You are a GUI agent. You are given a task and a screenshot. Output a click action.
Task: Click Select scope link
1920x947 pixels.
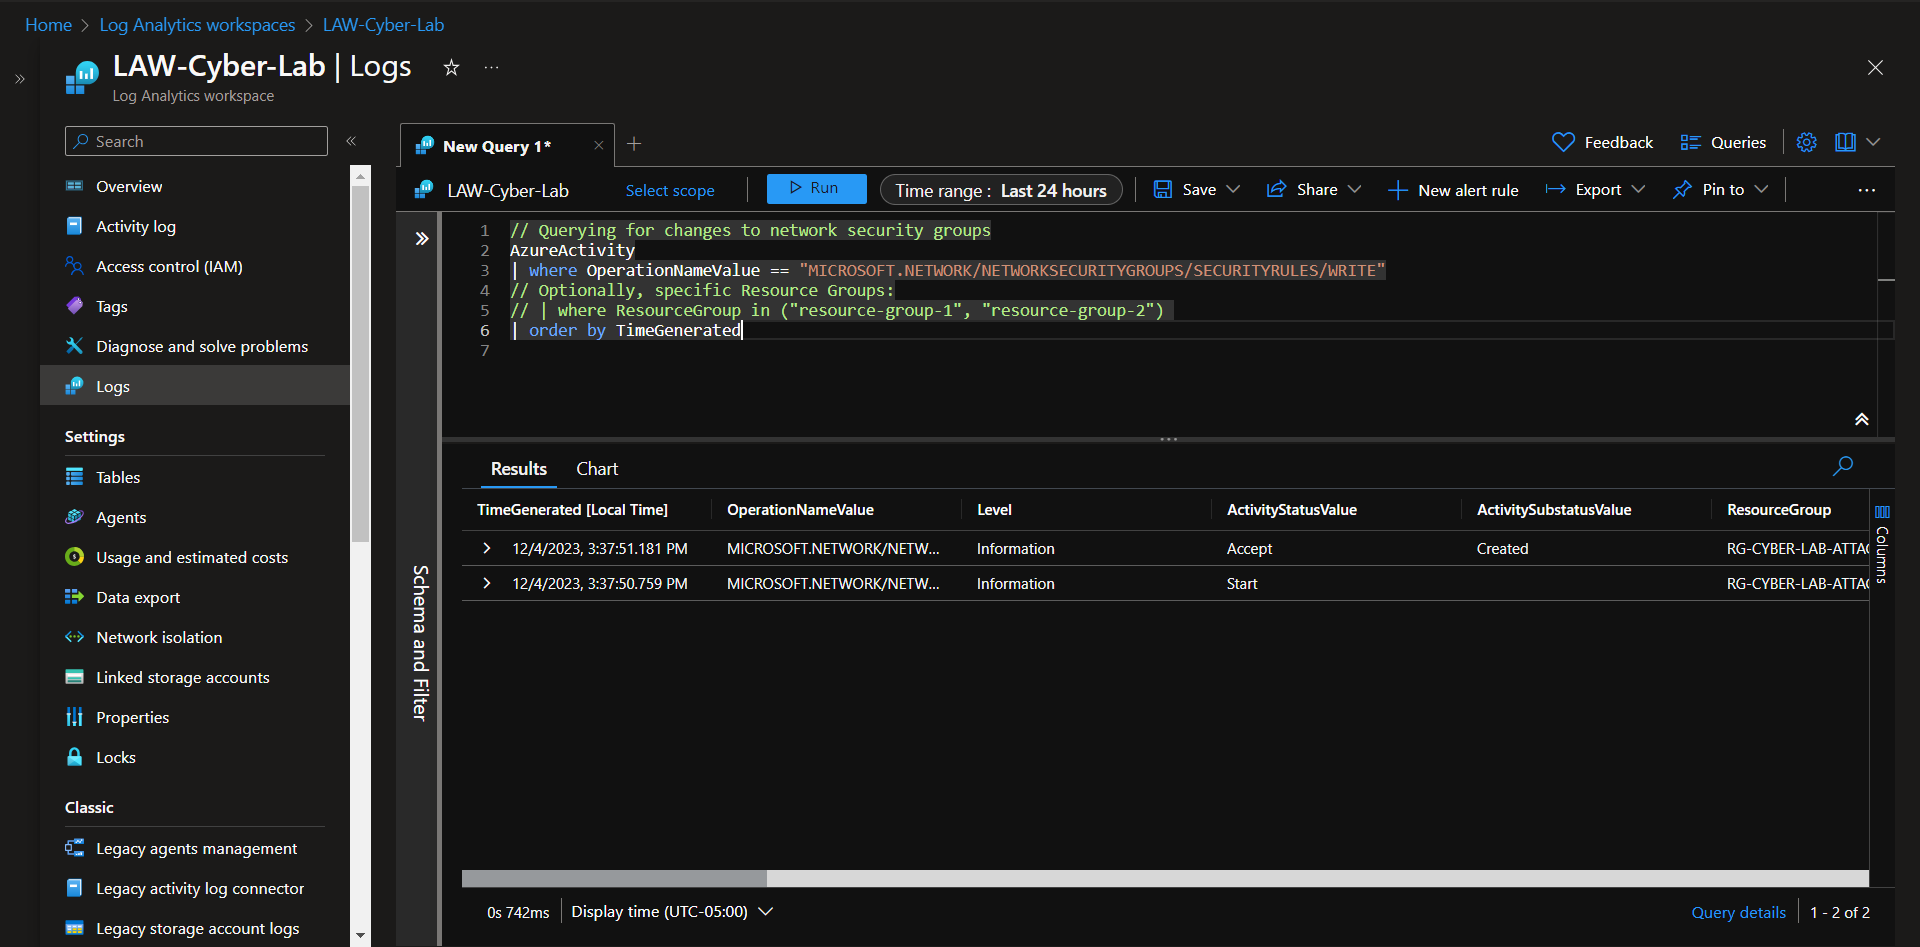[670, 190]
